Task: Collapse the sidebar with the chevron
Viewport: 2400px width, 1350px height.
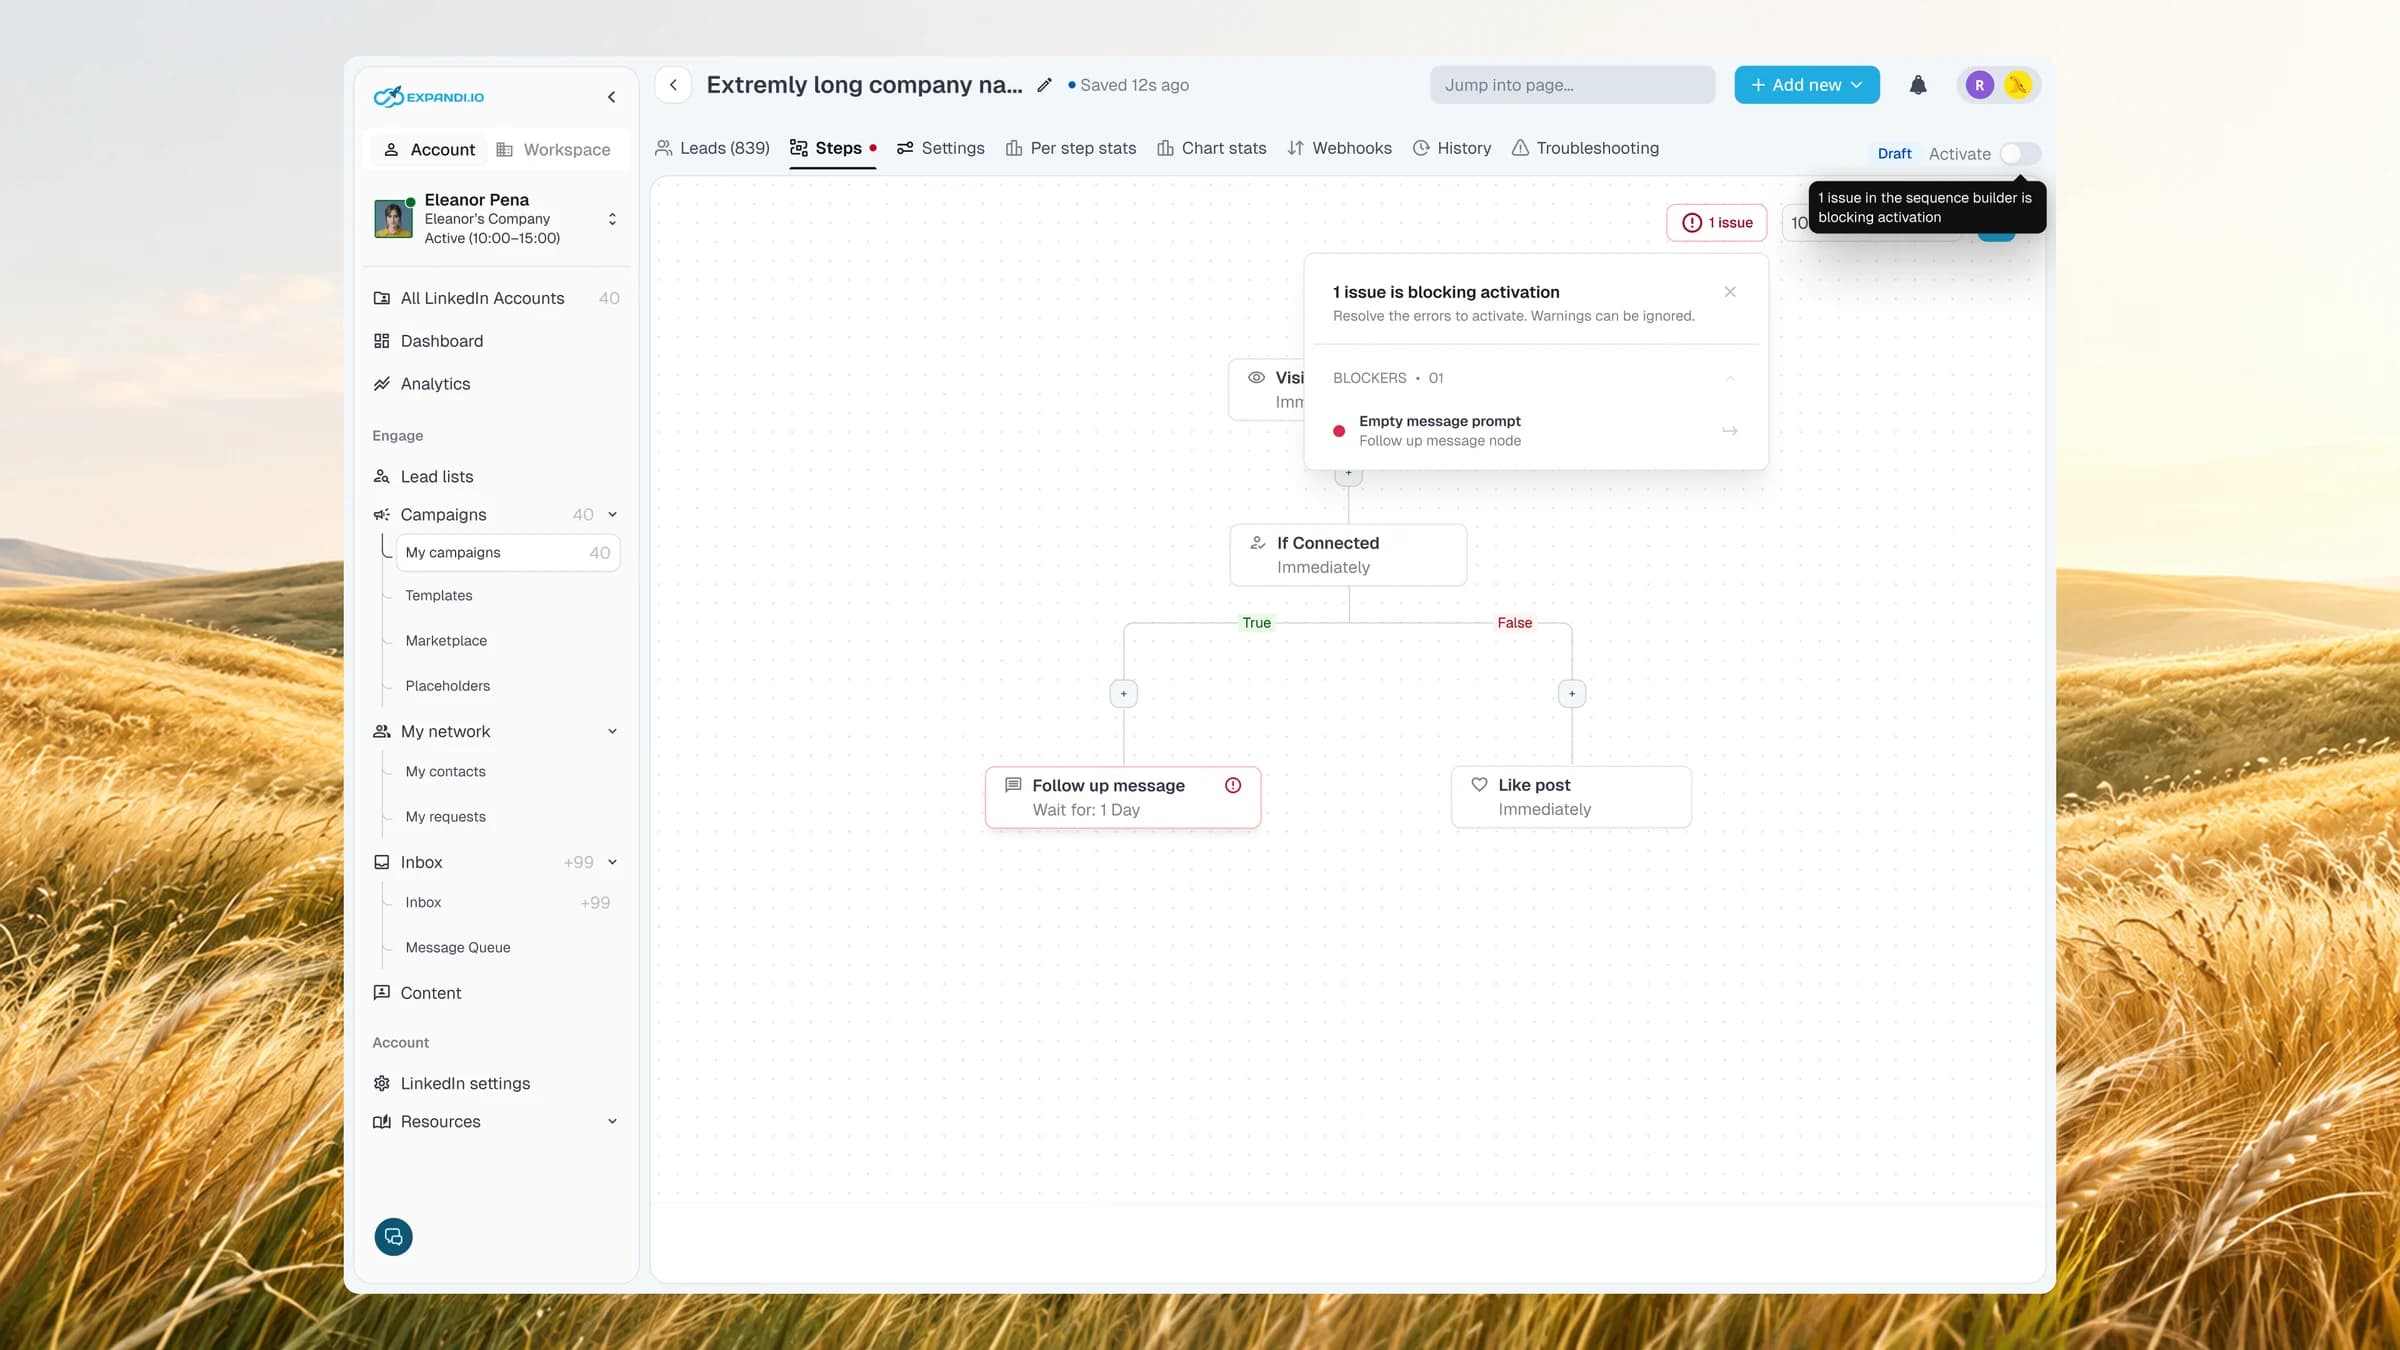Action: pyautogui.click(x=611, y=97)
